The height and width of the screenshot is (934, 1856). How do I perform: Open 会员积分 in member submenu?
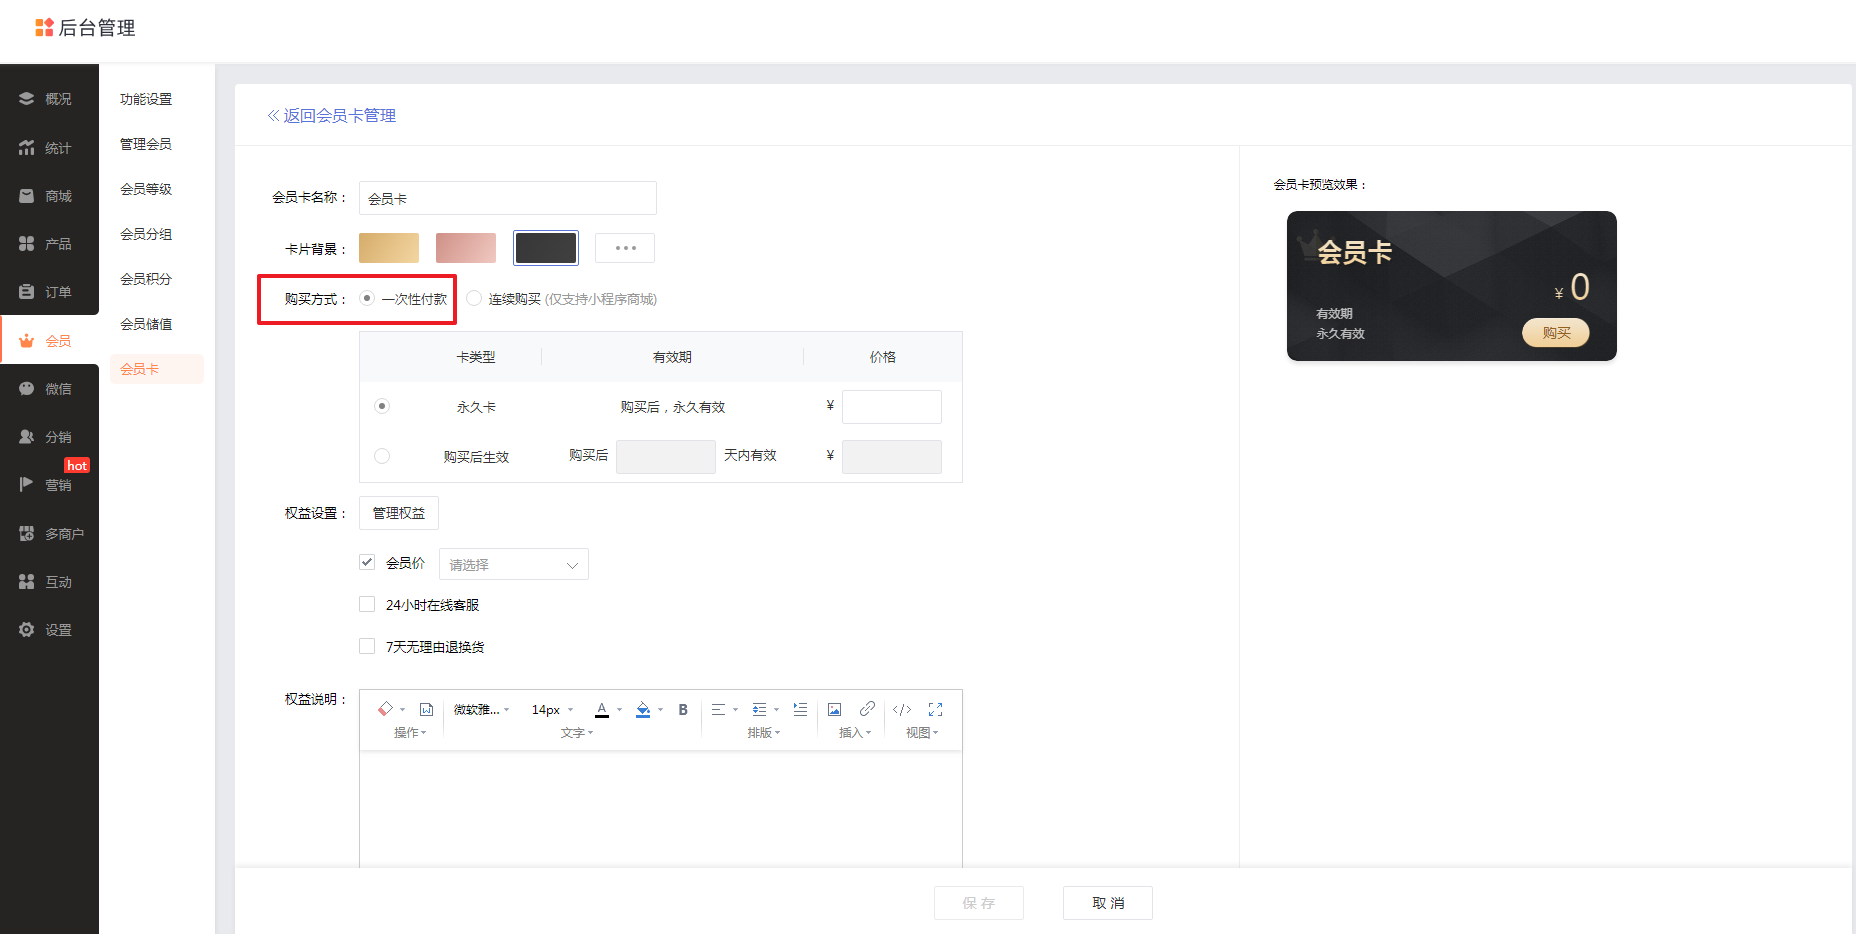146,279
